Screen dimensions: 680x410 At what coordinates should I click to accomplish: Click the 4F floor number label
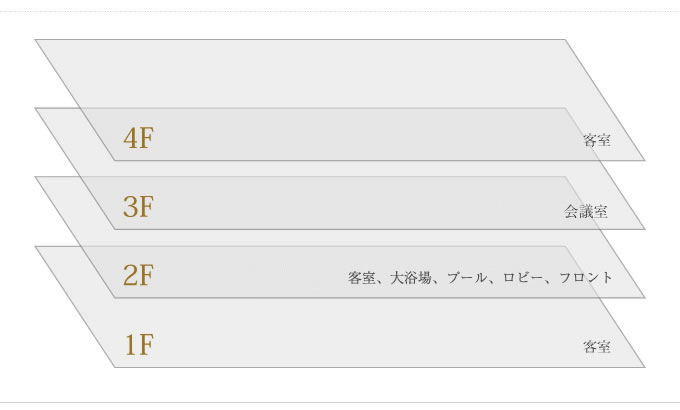click(x=138, y=138)
